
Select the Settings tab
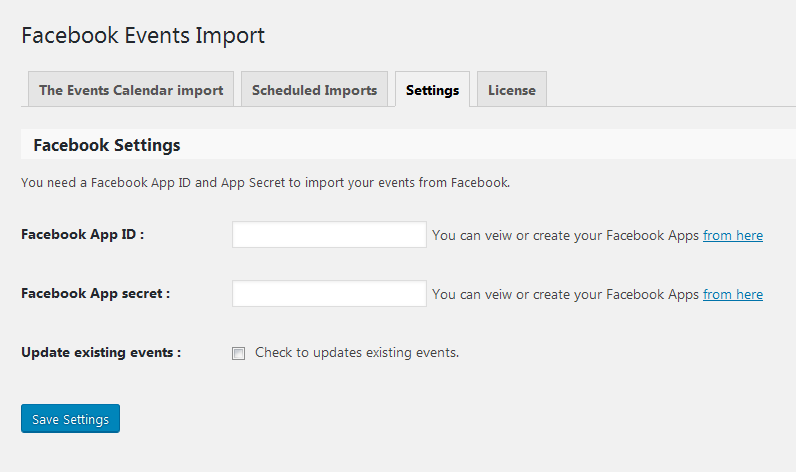click(x=432, y=90)
